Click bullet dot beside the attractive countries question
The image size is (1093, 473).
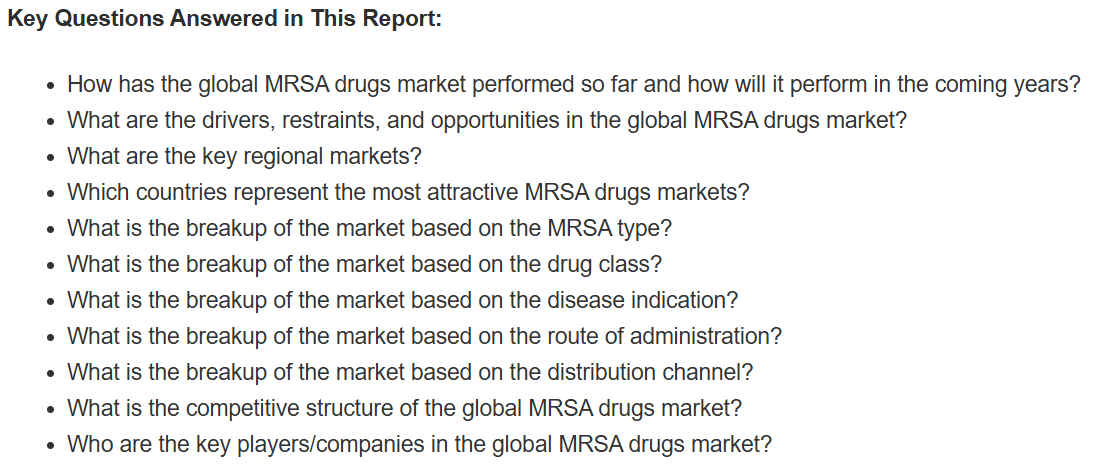[50, 194]
